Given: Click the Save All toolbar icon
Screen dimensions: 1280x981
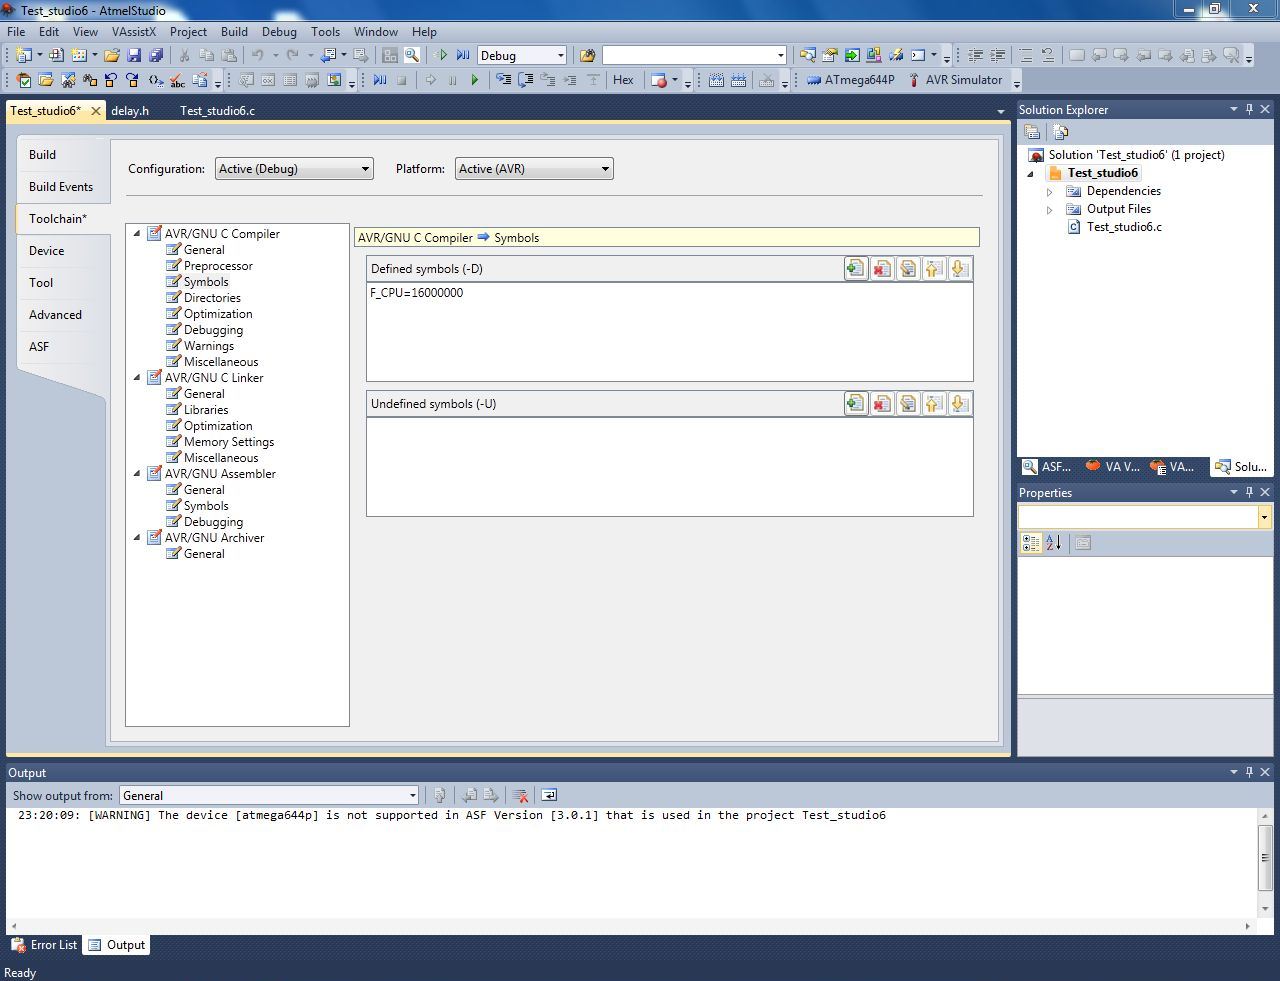Looking at the screenshot, I should point(155,55).
